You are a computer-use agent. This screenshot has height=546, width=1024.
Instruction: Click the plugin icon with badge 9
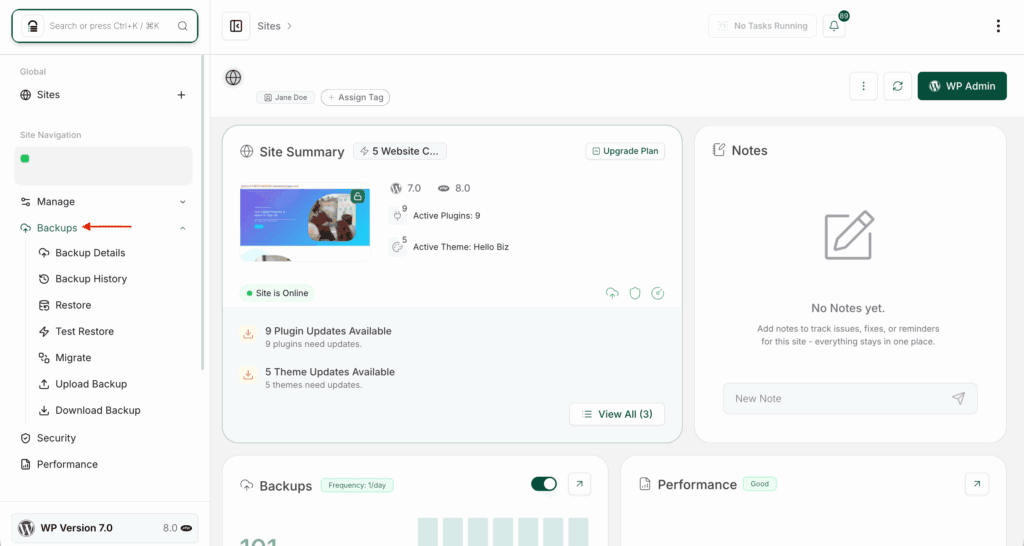397,215
